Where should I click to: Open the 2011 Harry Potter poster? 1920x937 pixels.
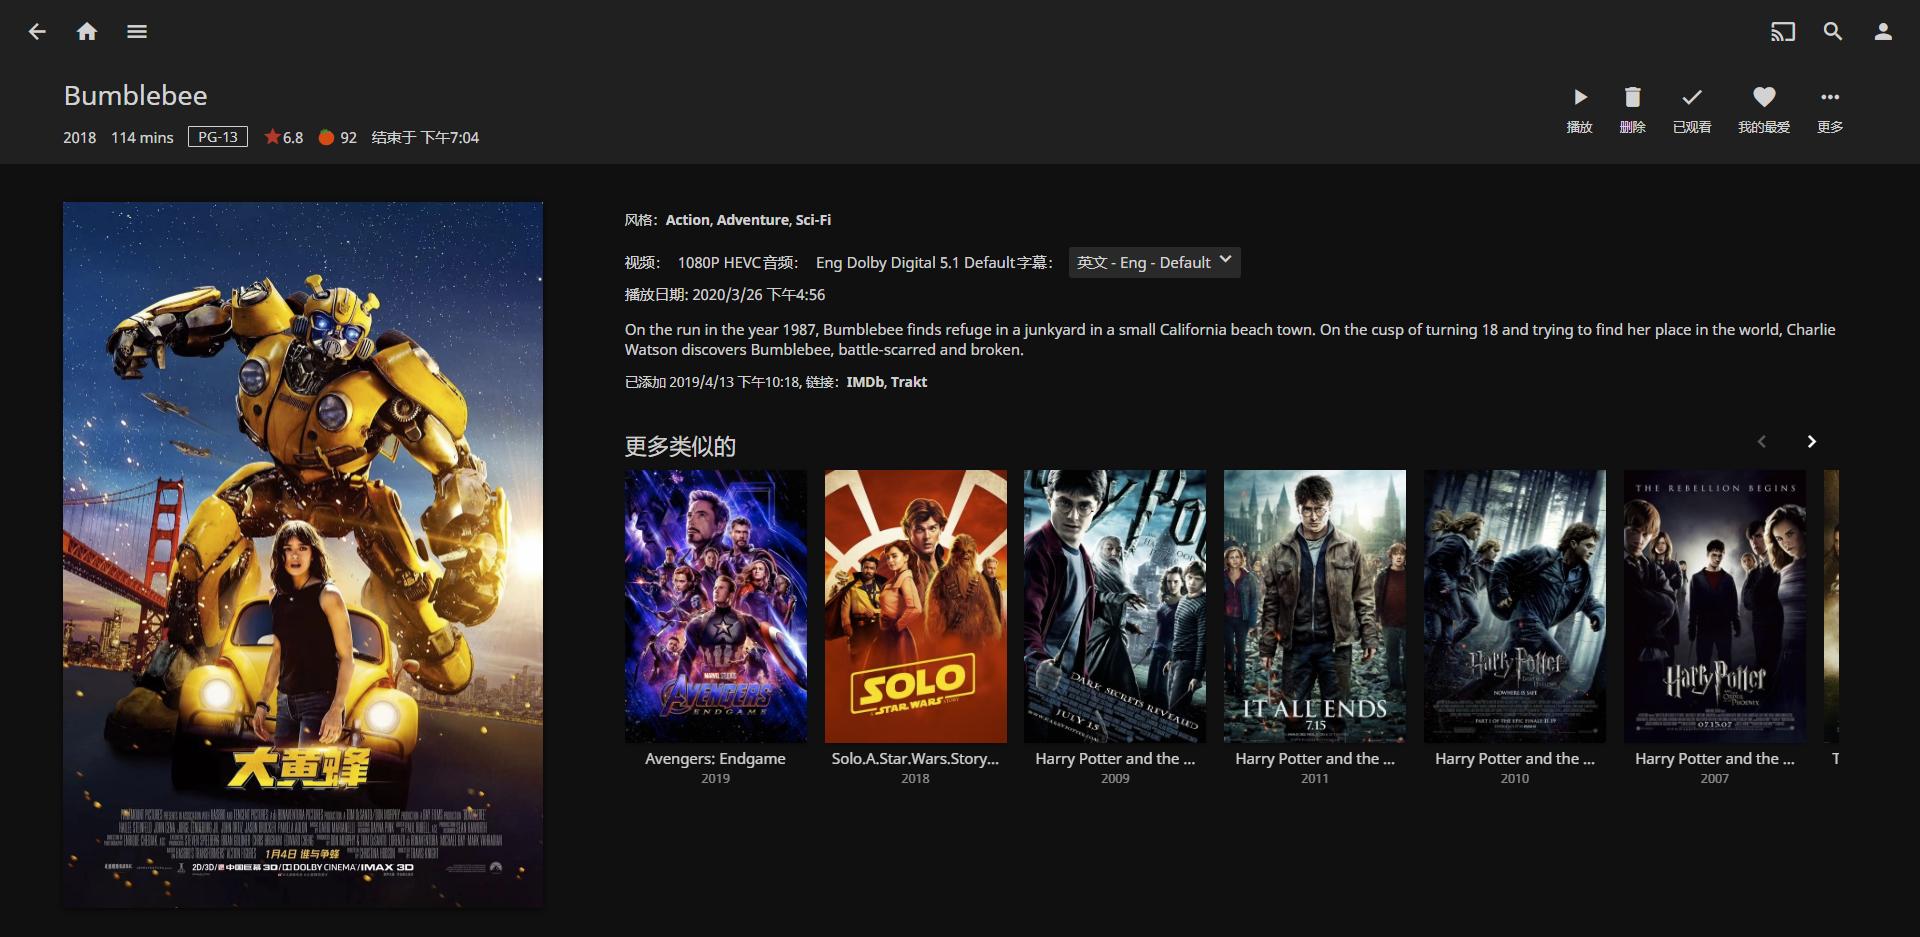(x=1315, y=606)
